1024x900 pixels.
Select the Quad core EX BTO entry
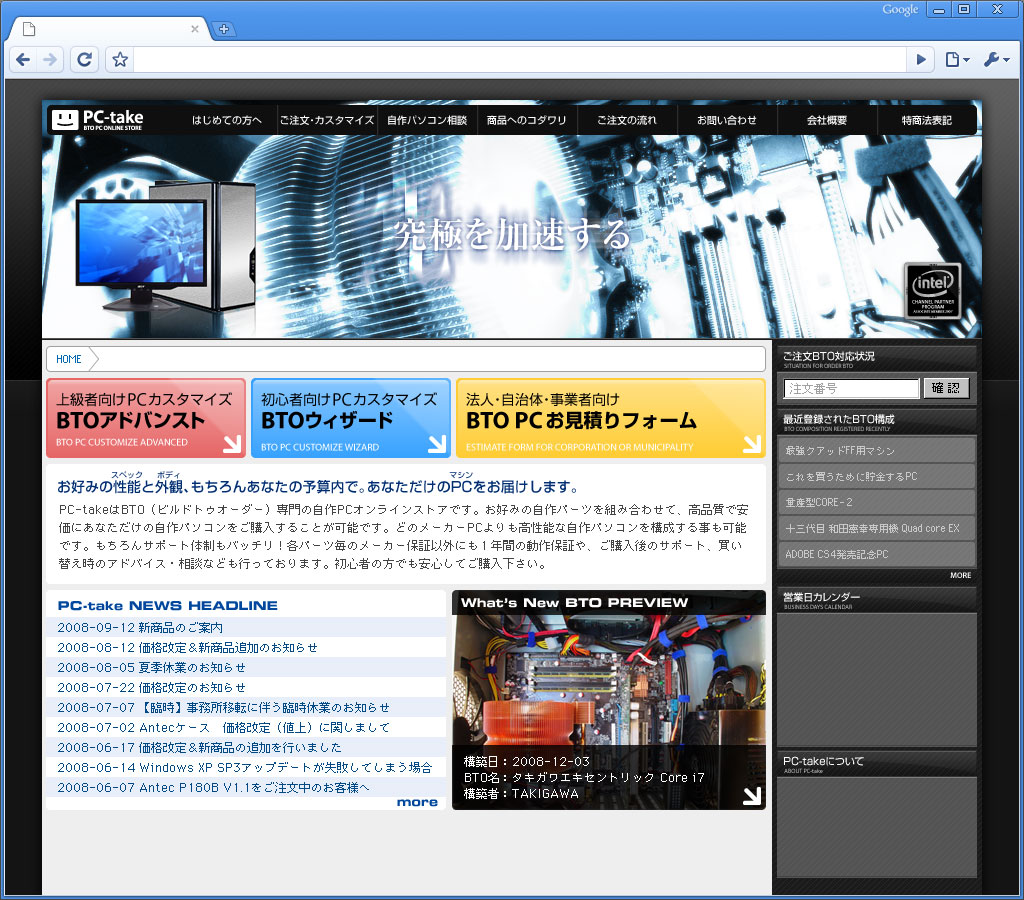tap(876, 528)
